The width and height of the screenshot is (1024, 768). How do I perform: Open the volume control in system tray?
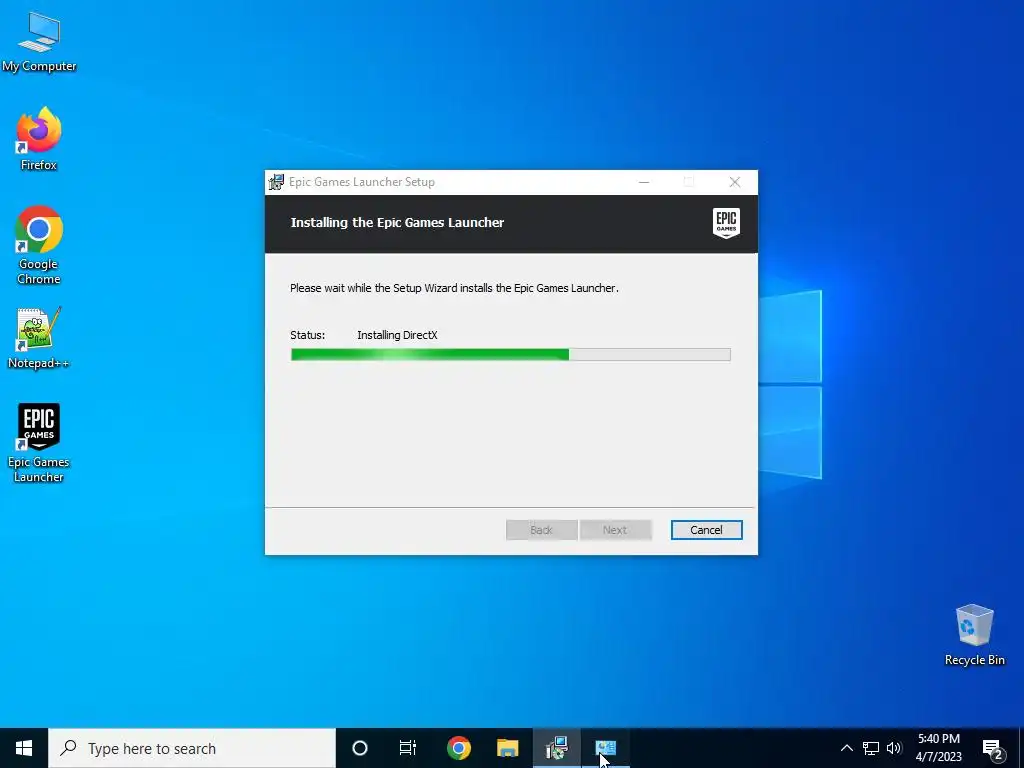click(894, 748)
